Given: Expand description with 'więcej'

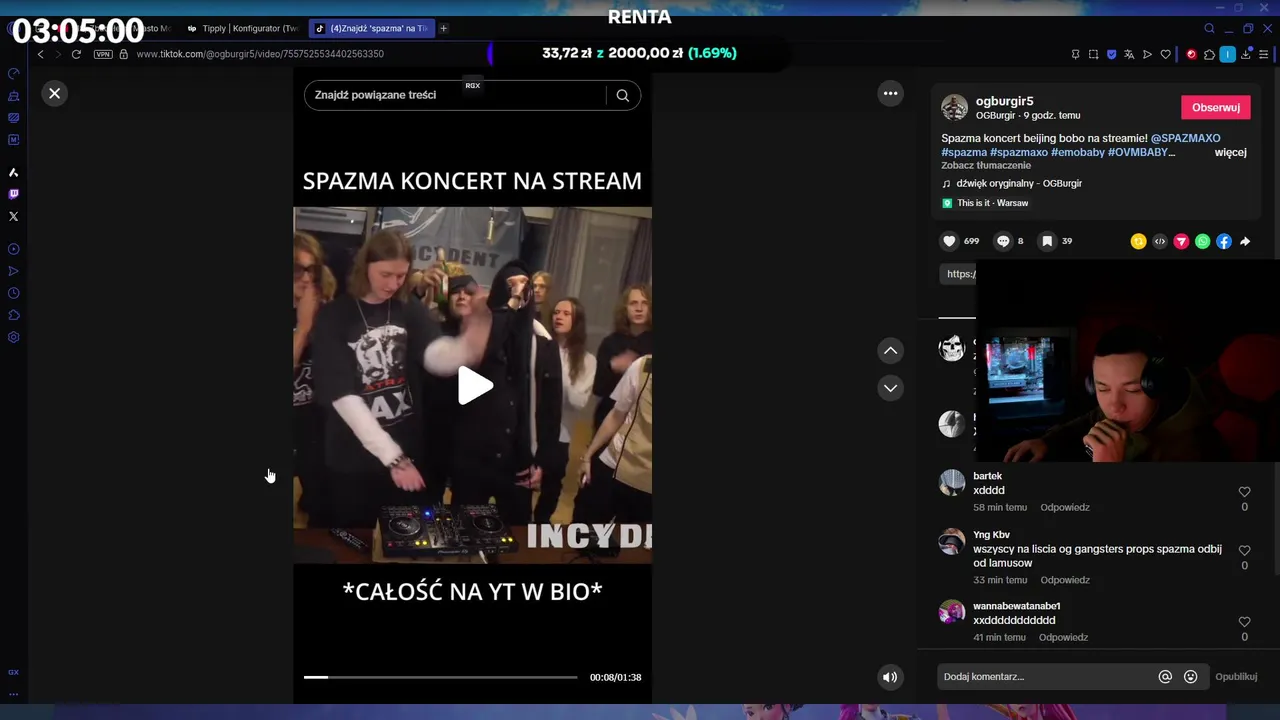Looking at the screenshot, I should (x=1231, y=152).
